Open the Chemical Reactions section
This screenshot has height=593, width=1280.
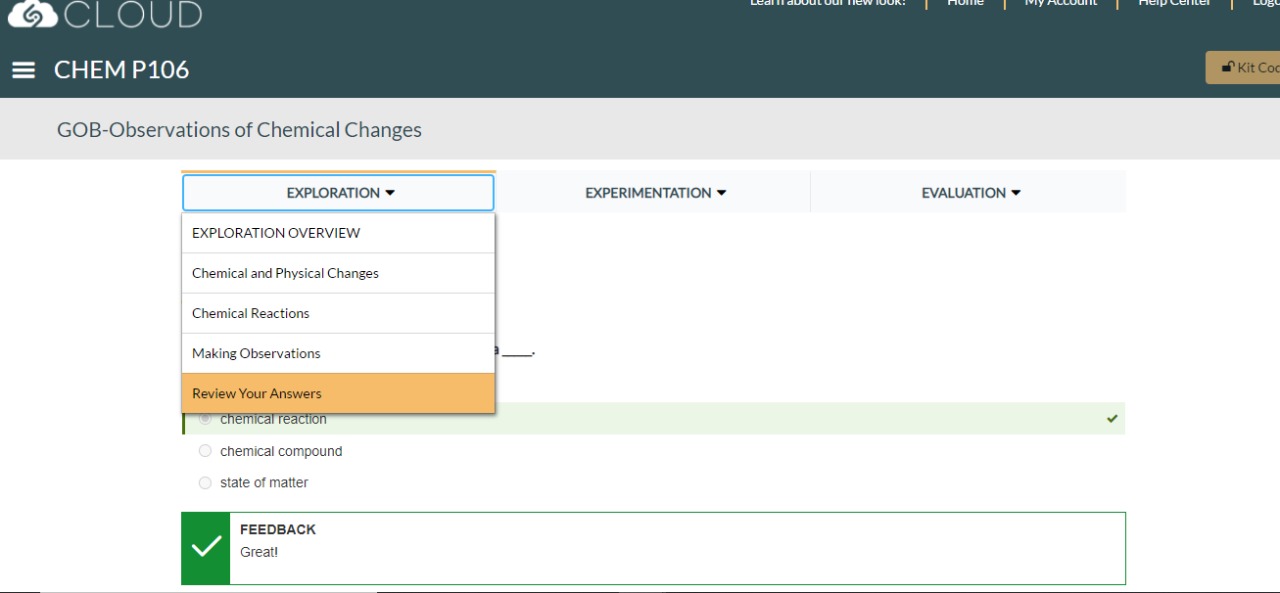click(x=251, y=313)
